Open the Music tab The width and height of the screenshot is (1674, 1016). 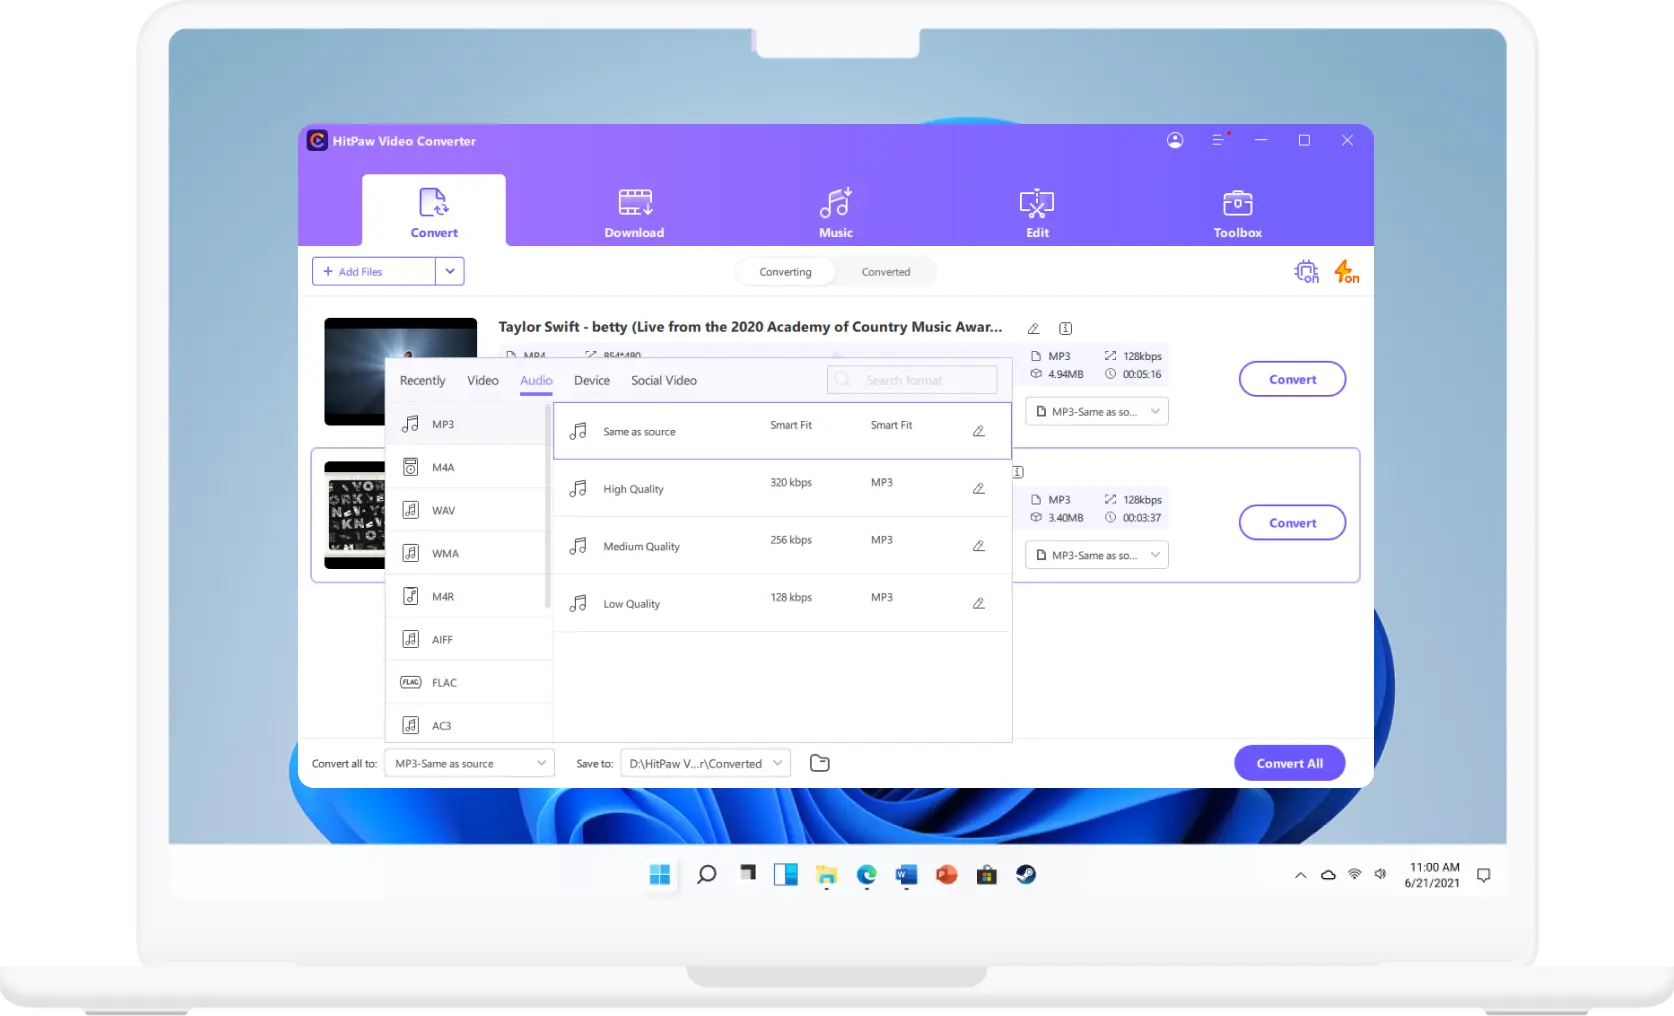click(x=836, y=213)
